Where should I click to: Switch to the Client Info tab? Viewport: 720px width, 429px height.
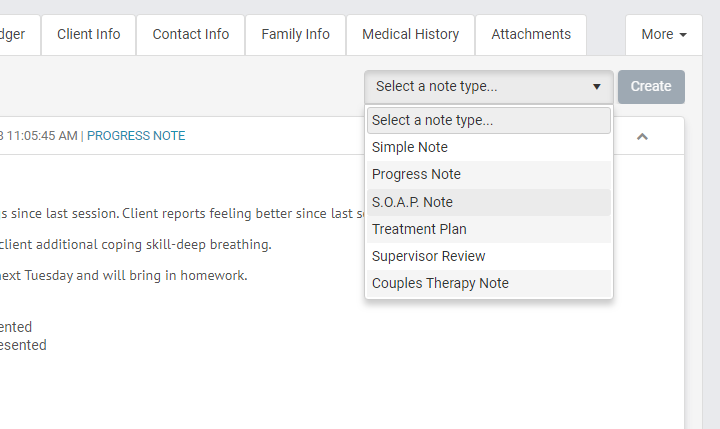click(88, 35)
